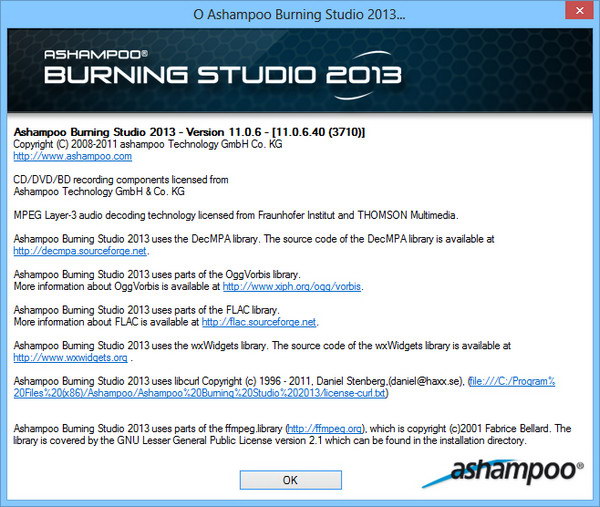600x507 pixels.
Task: Close the About Ashampoo Burning Studio dialog
Action: pos(579,10)
